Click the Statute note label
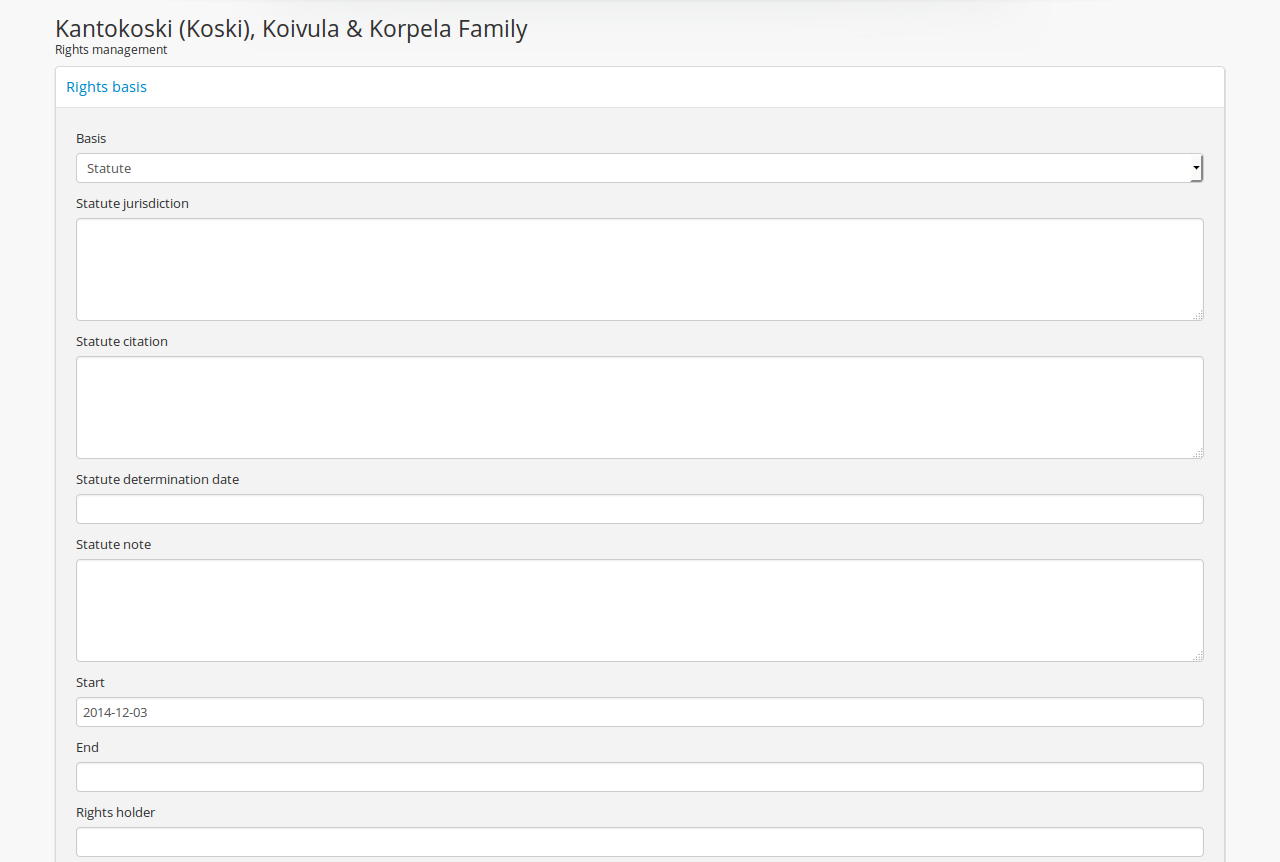This screenshot has height=862, width=1280. pos(113,544)
